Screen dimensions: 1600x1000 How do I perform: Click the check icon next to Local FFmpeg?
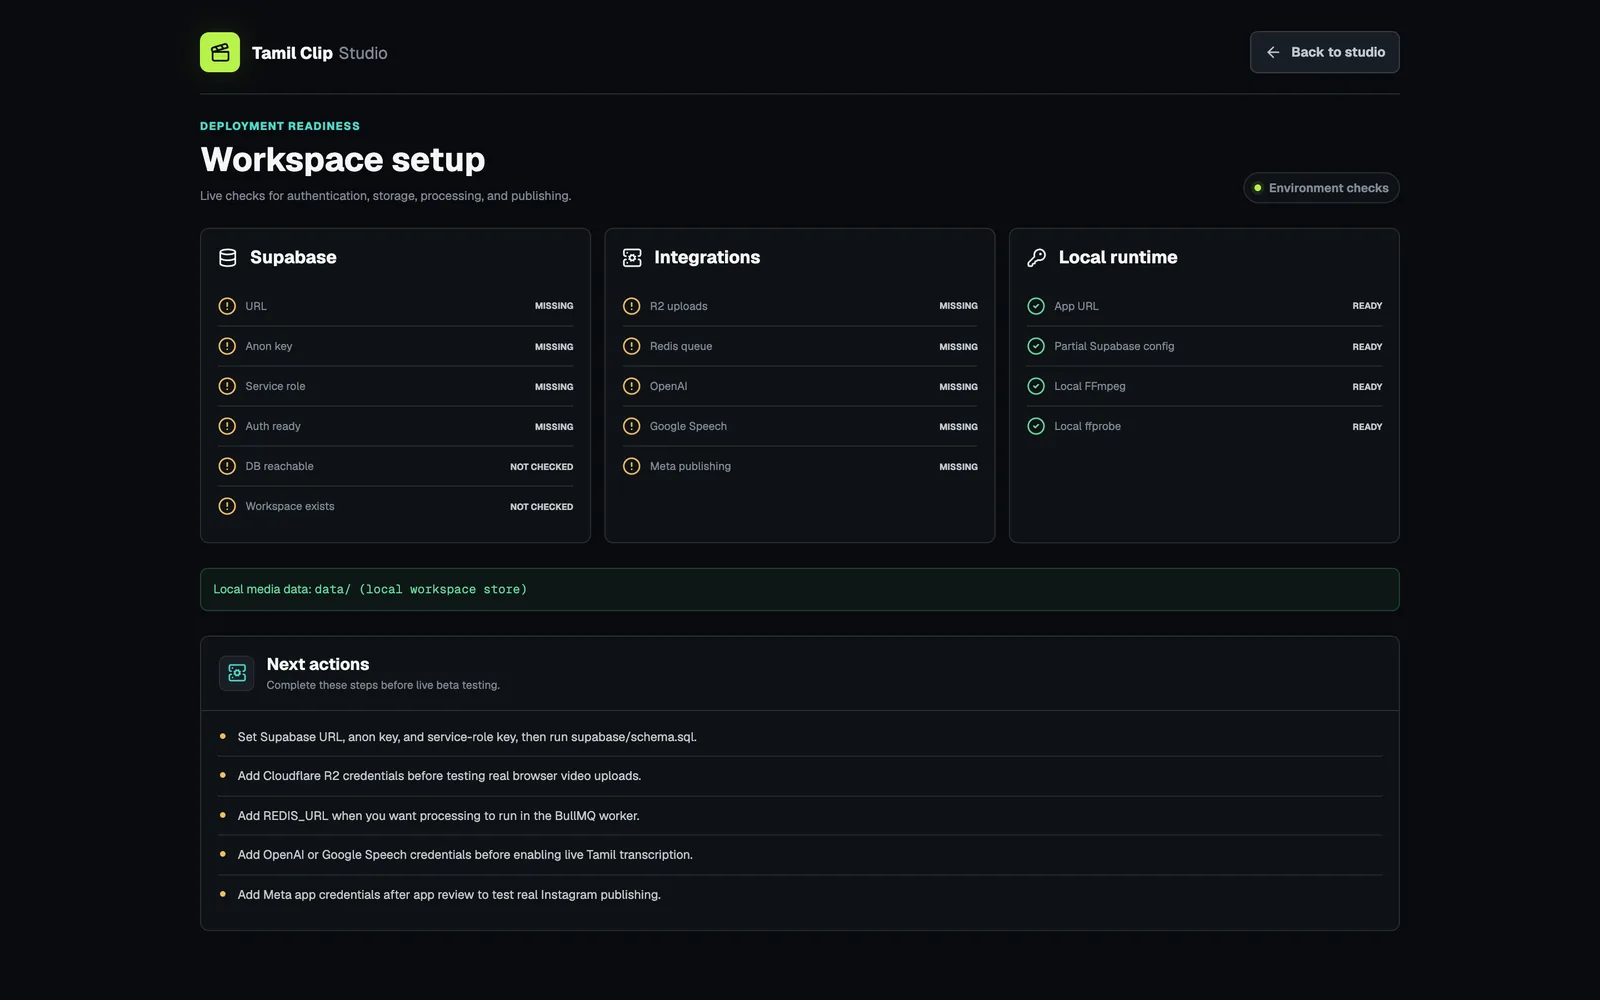[1036, 386]
